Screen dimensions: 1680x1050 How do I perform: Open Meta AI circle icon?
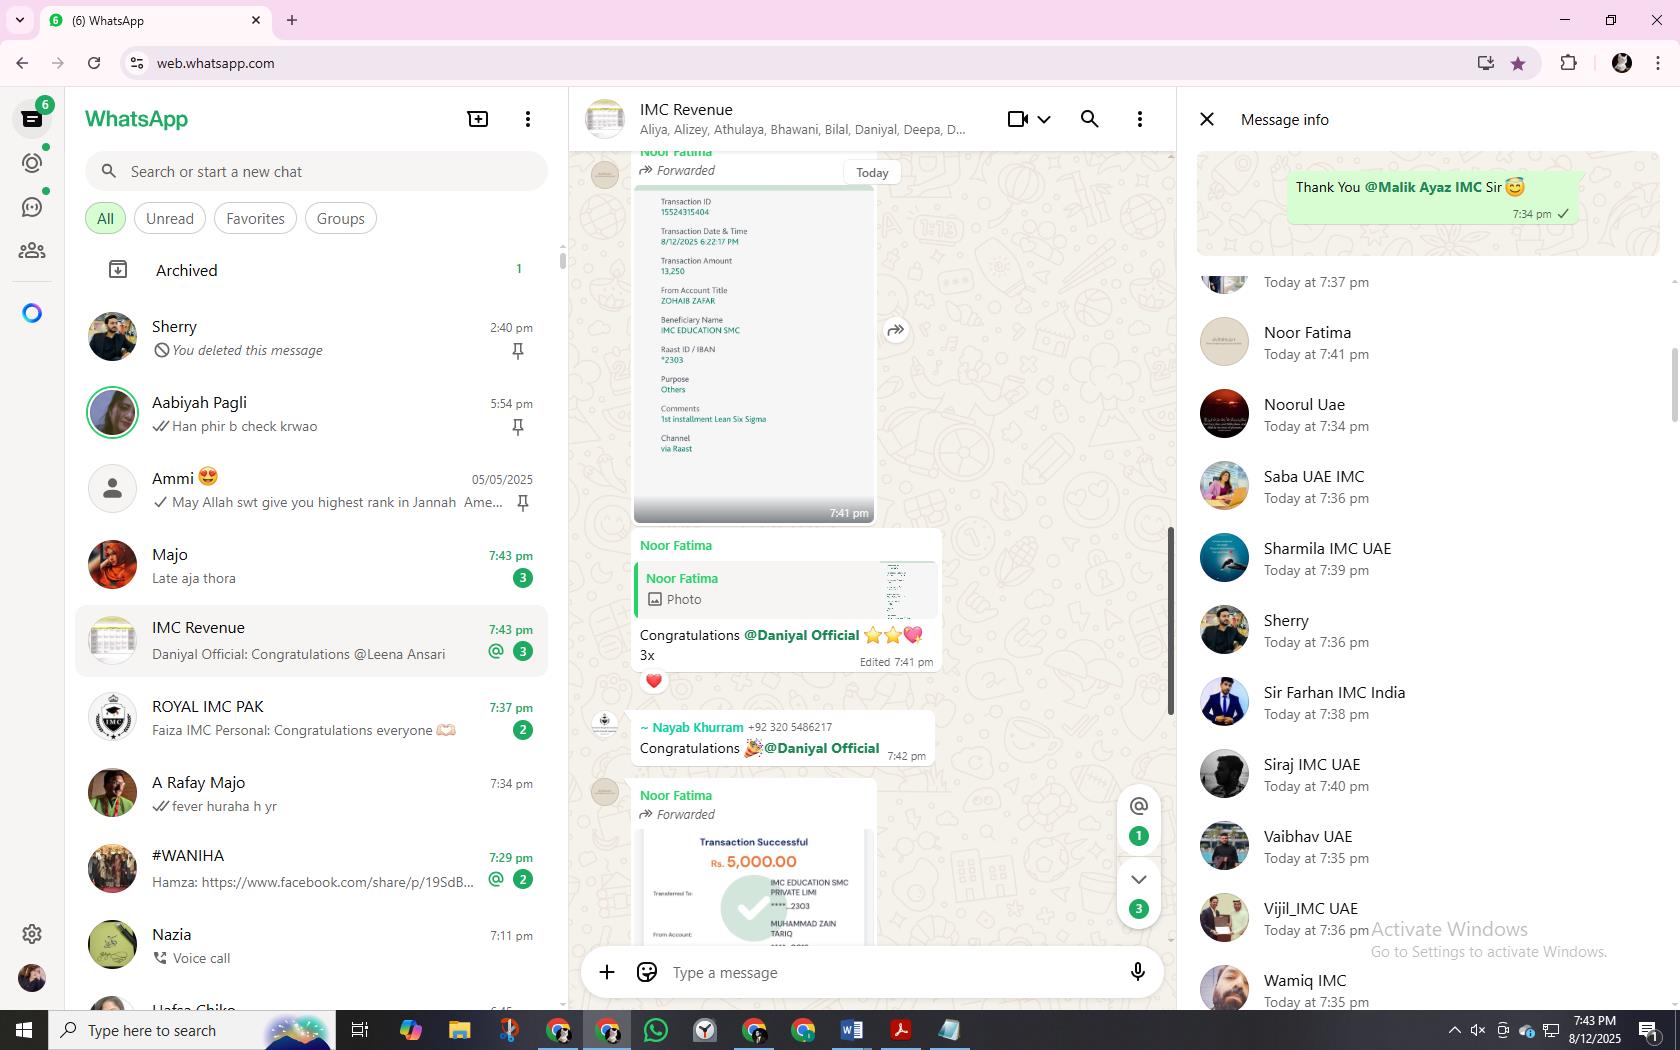(x=32, y=313)
